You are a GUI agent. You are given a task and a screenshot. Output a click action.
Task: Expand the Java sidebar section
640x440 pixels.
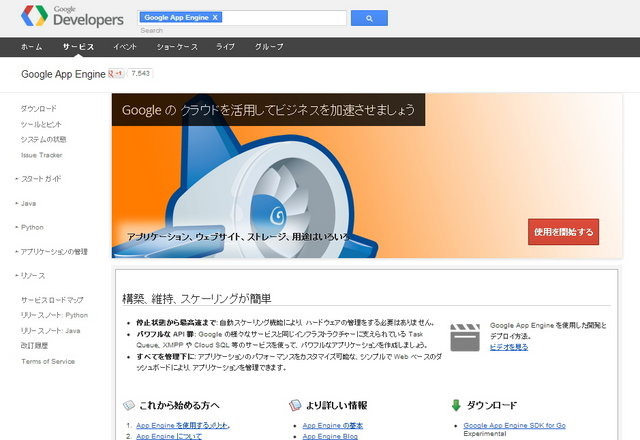point(28,203)
